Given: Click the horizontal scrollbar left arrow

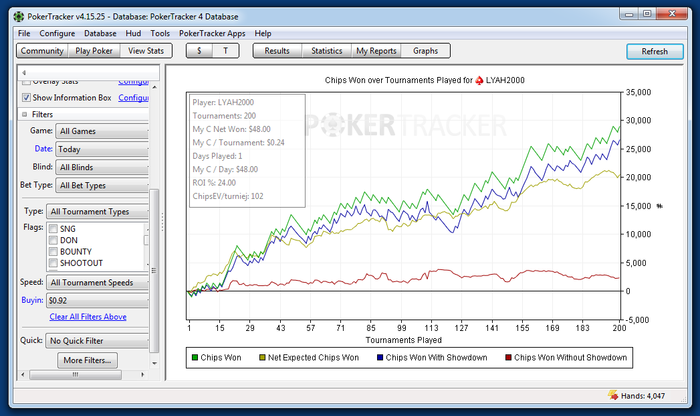Looking at the screenshot, I should coord(23,374).
